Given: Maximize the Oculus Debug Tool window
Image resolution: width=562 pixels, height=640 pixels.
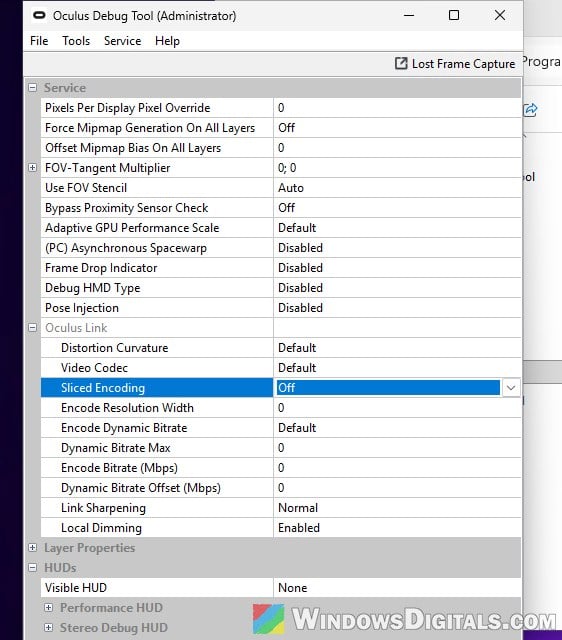Looking at the screenshot, I should click(454, 16).
